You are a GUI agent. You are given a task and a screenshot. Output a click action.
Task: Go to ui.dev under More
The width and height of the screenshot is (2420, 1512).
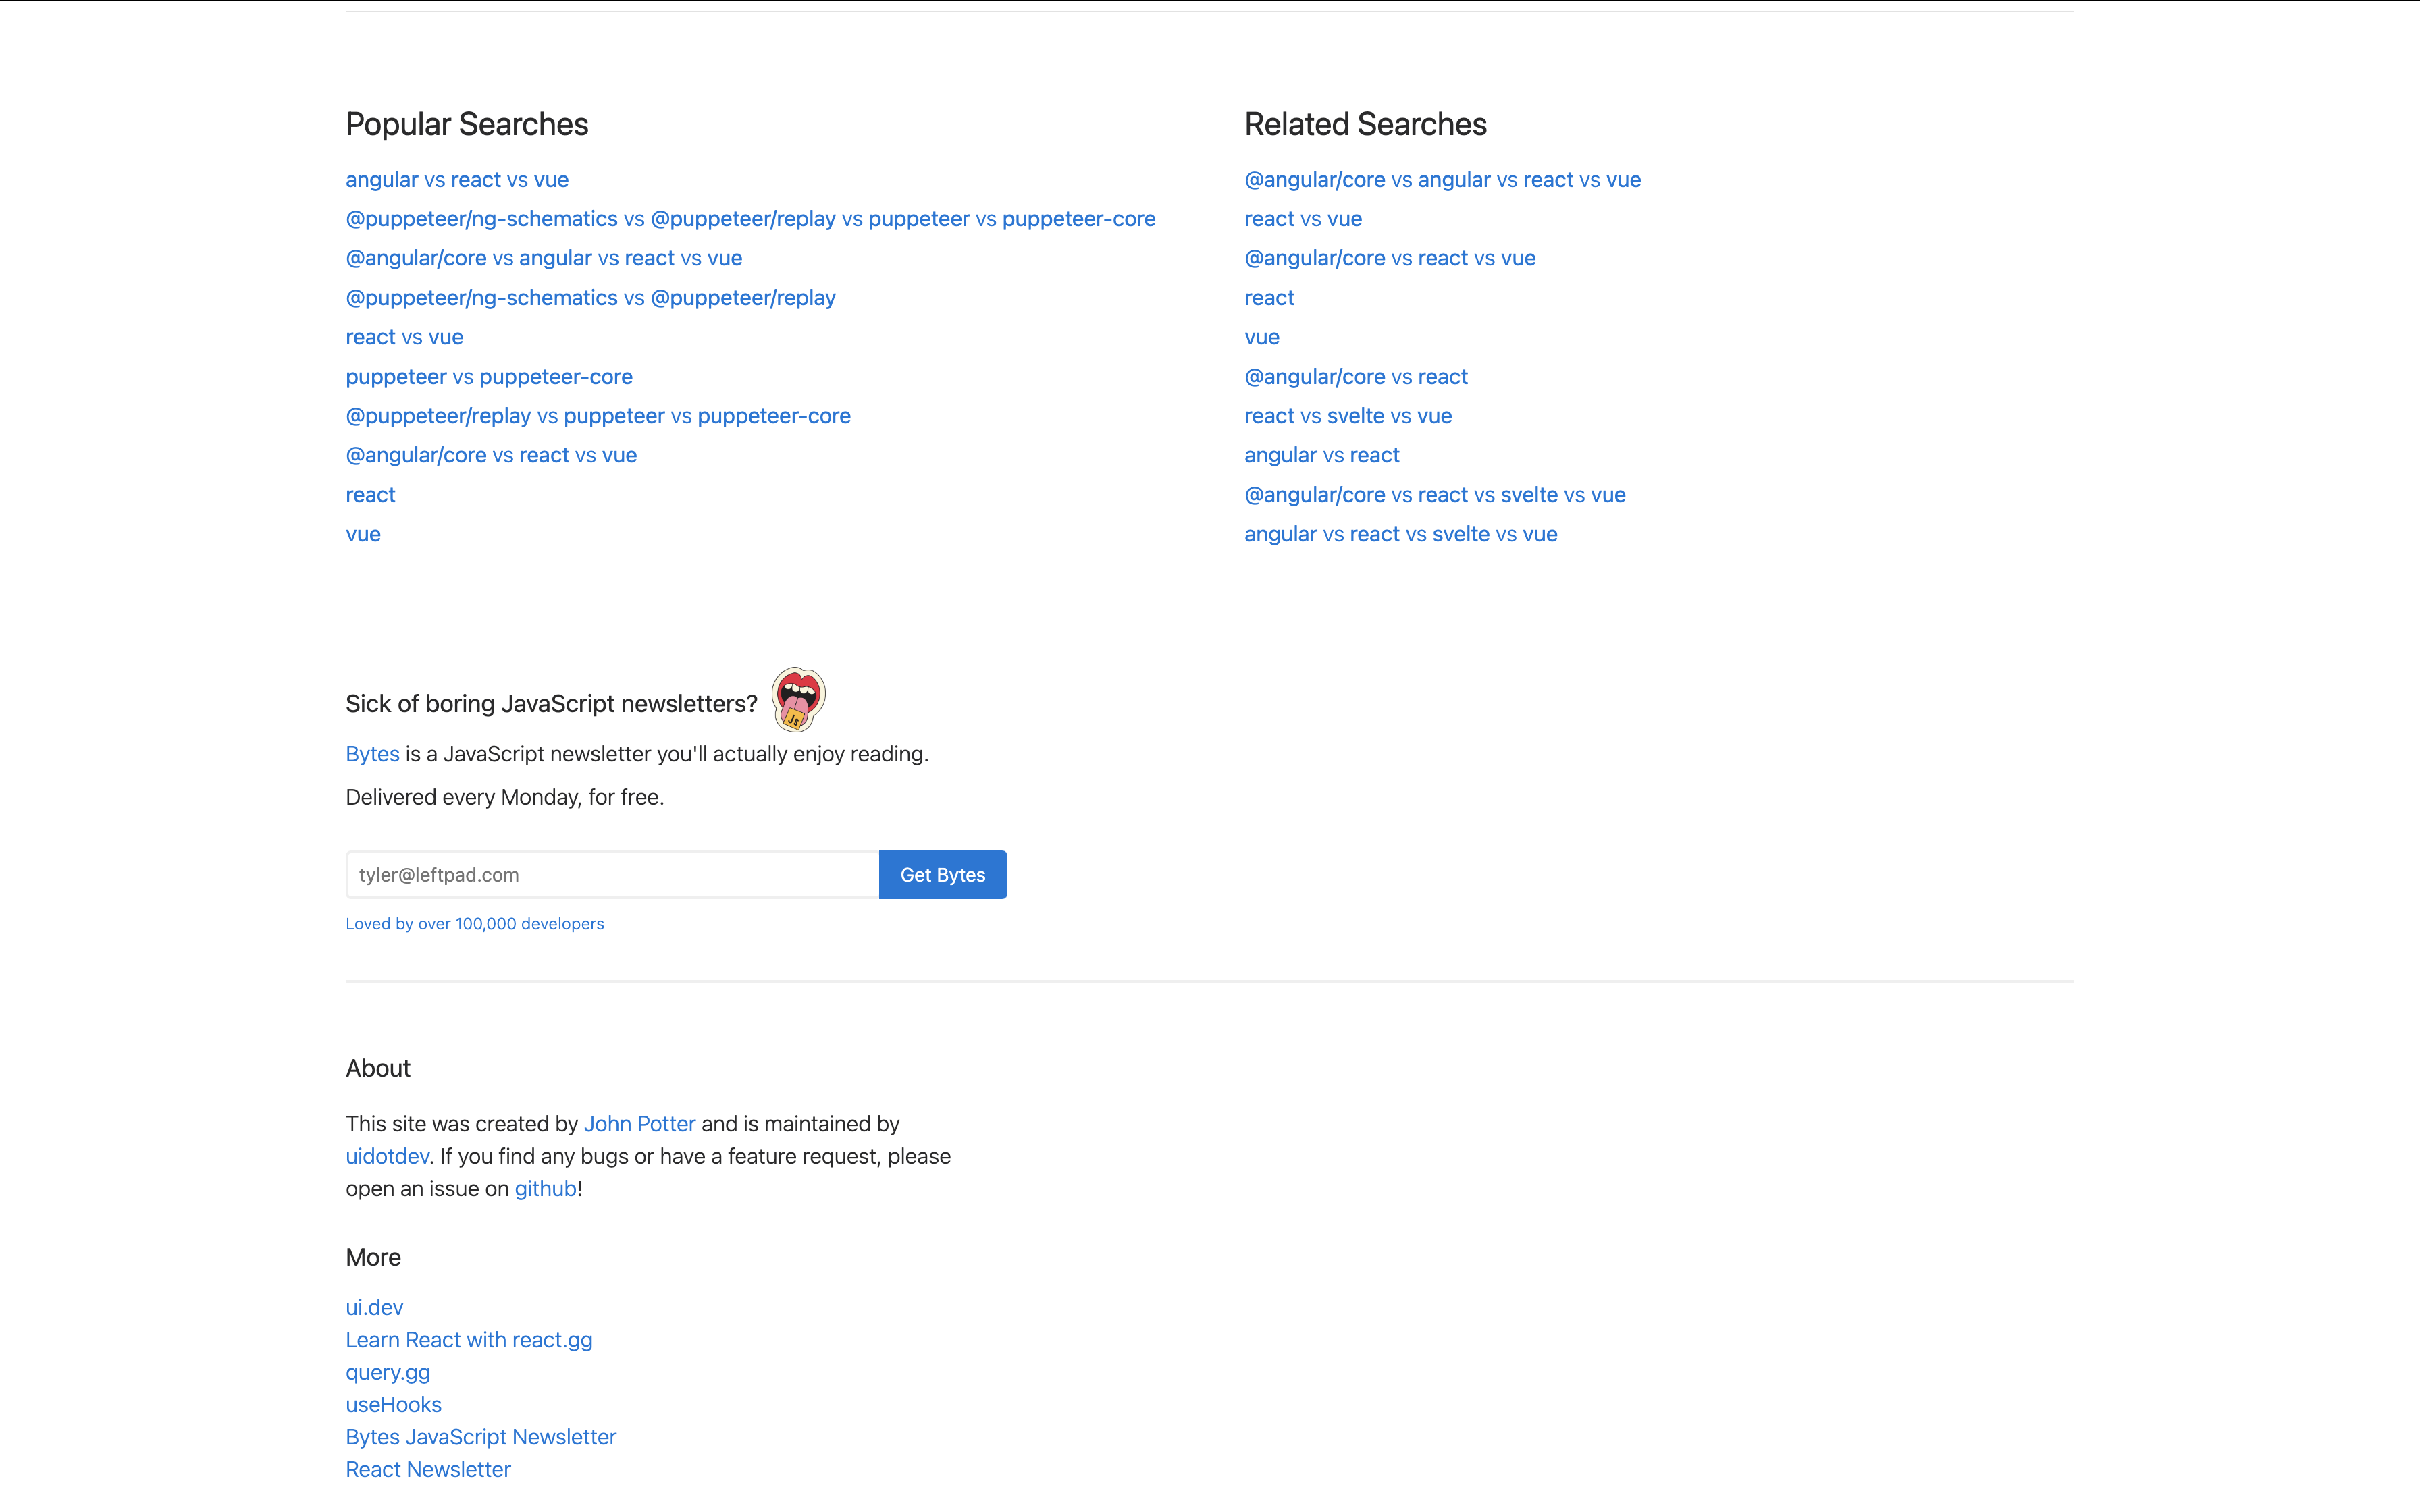click(374, 1307)
